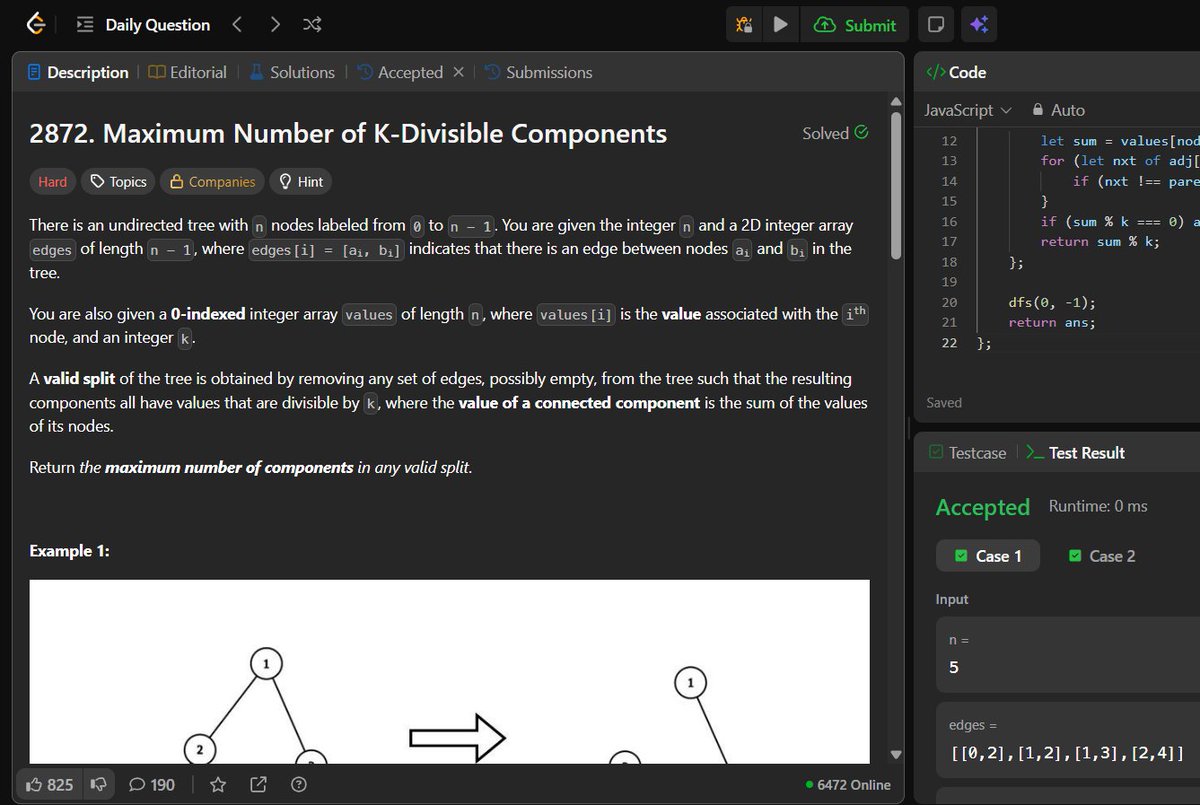The width and height of the screenshot is (1200, 805).
Task: Click code line number 20
Action: [x=949, y=302]
